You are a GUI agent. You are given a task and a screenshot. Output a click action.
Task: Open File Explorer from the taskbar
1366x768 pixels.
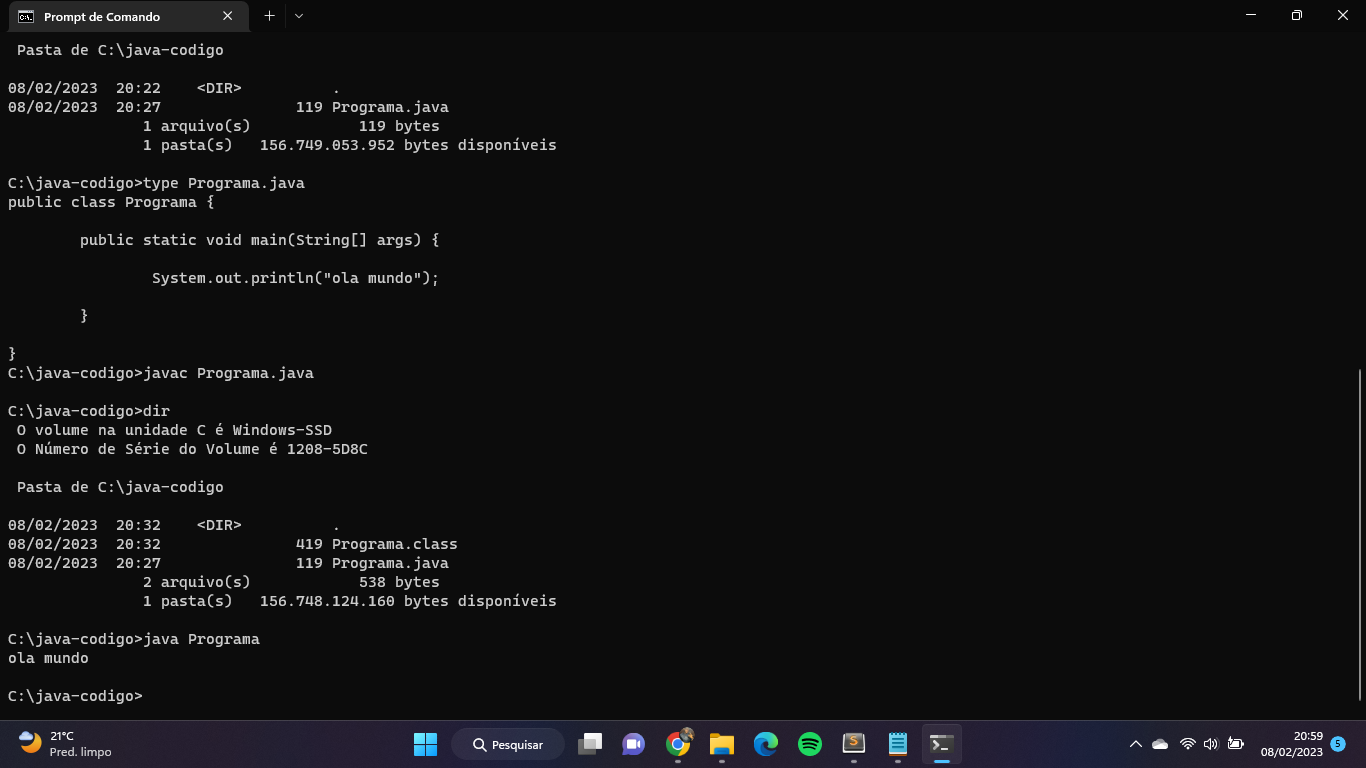(x=721, y=744)
